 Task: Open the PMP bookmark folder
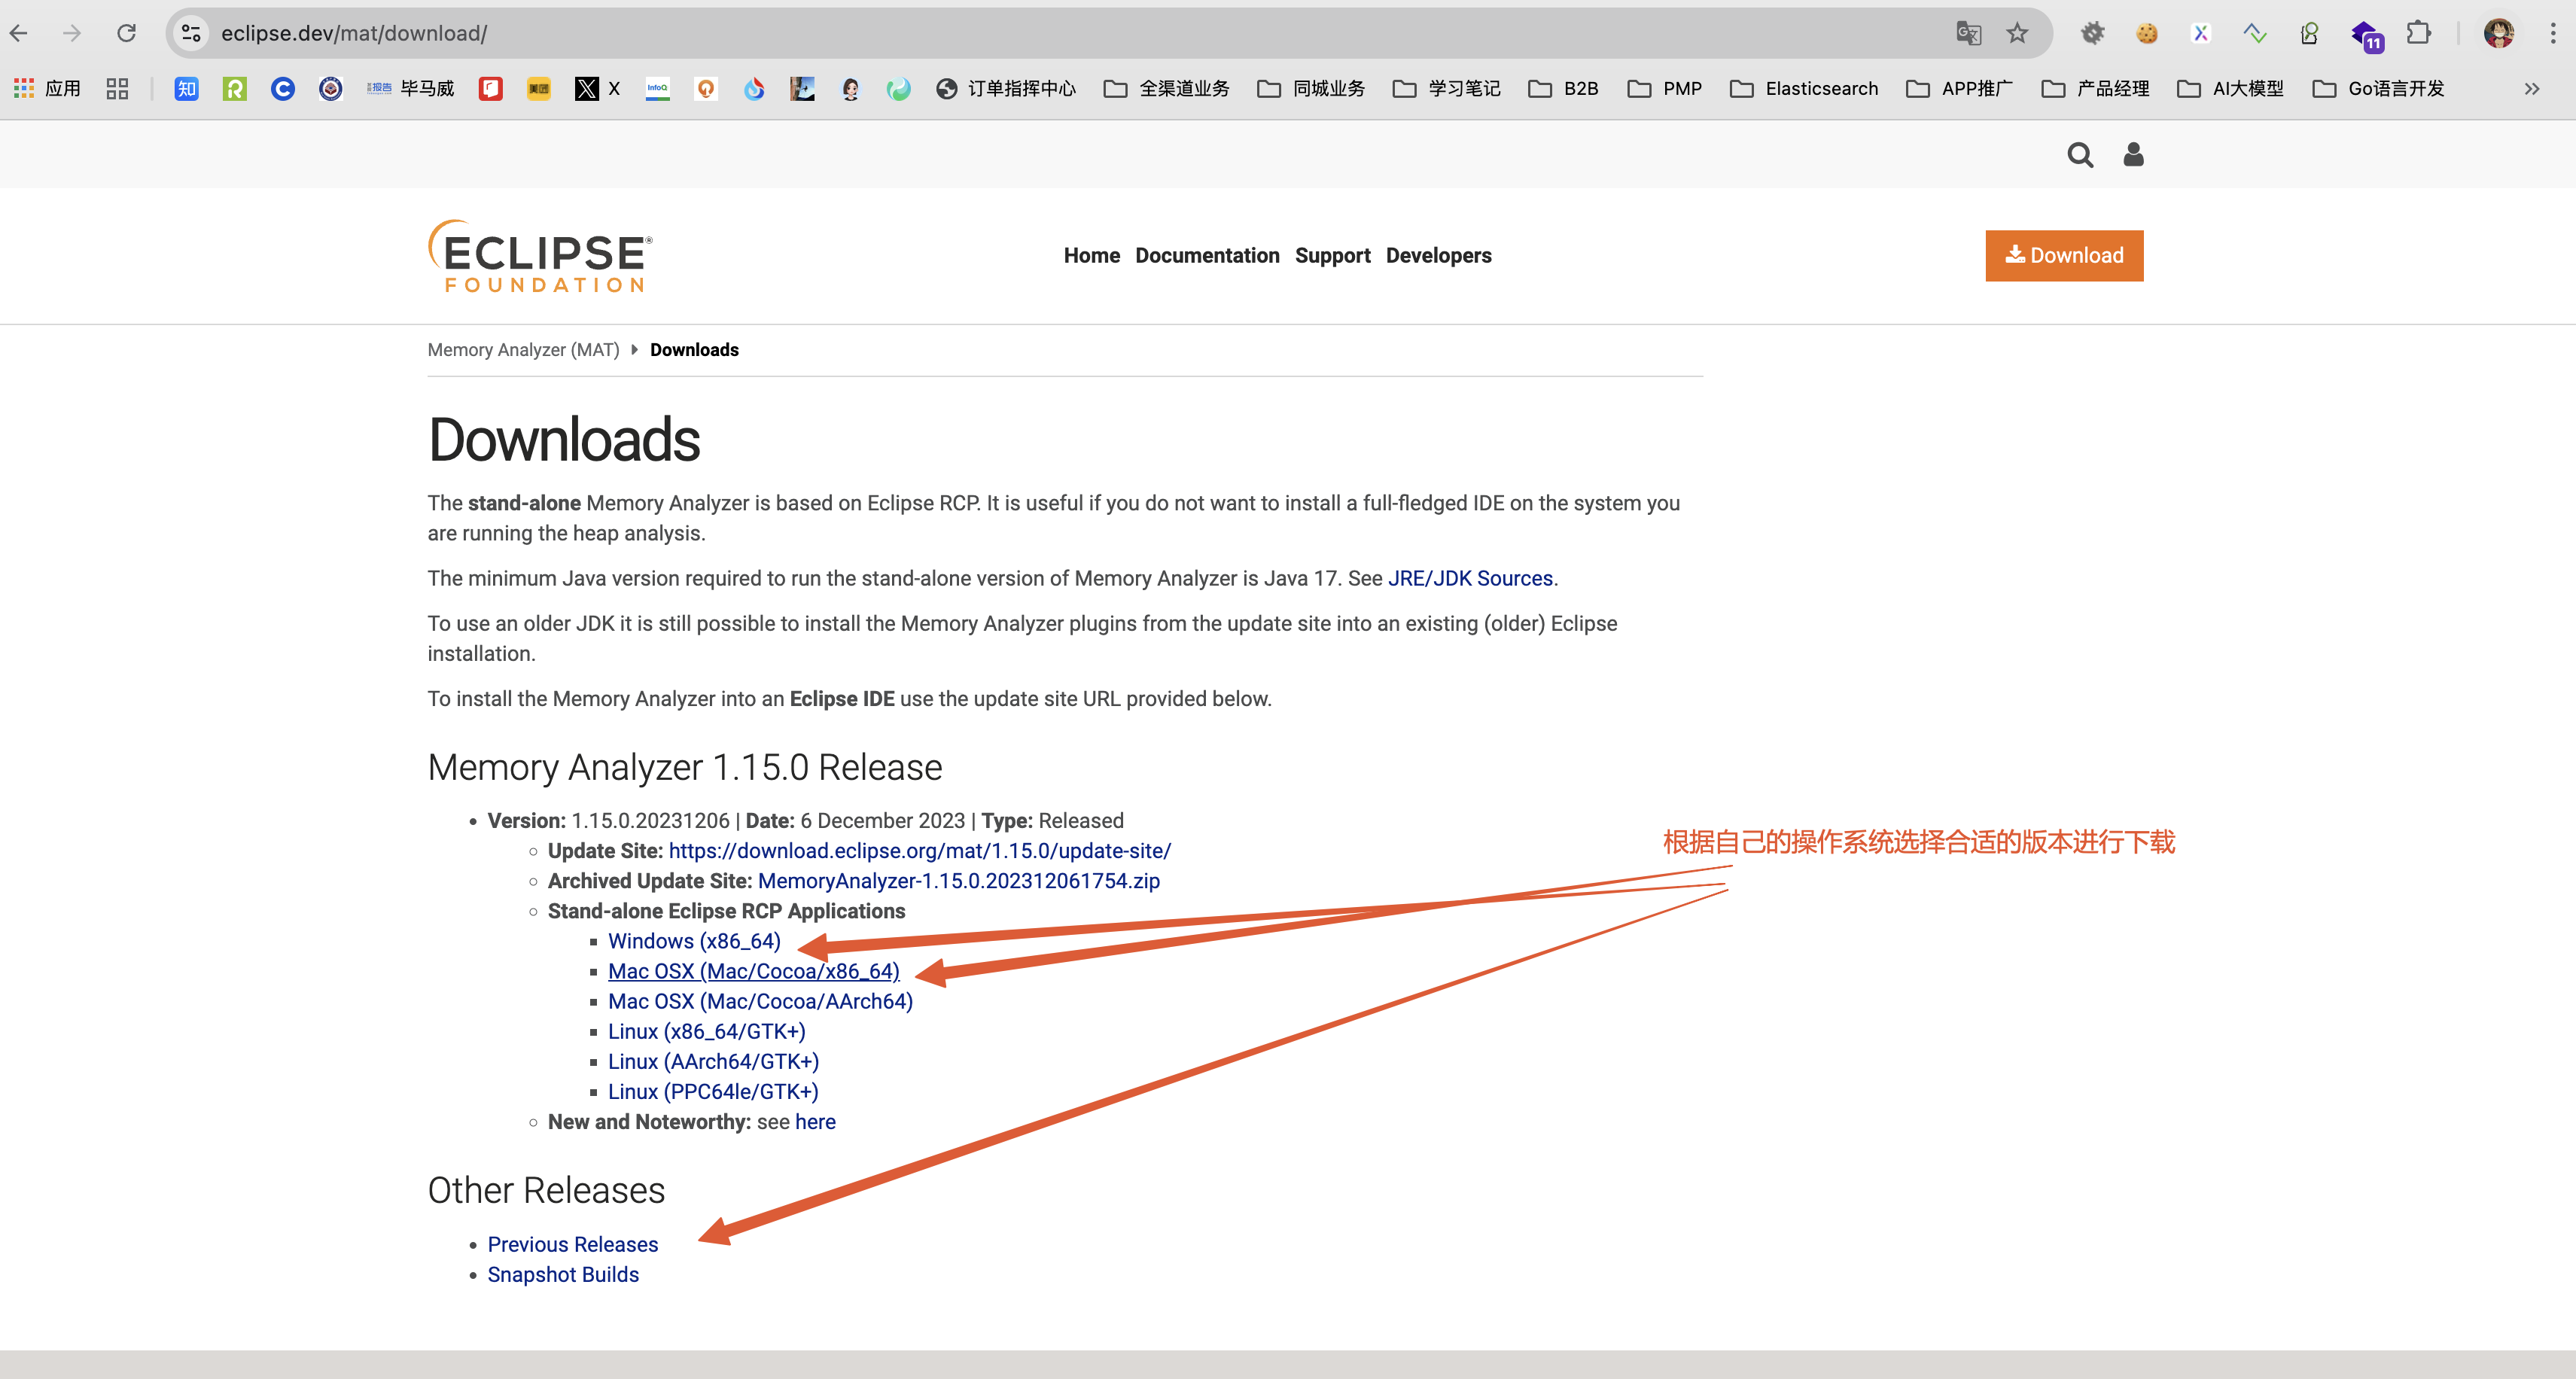(x=1665, y=88)
